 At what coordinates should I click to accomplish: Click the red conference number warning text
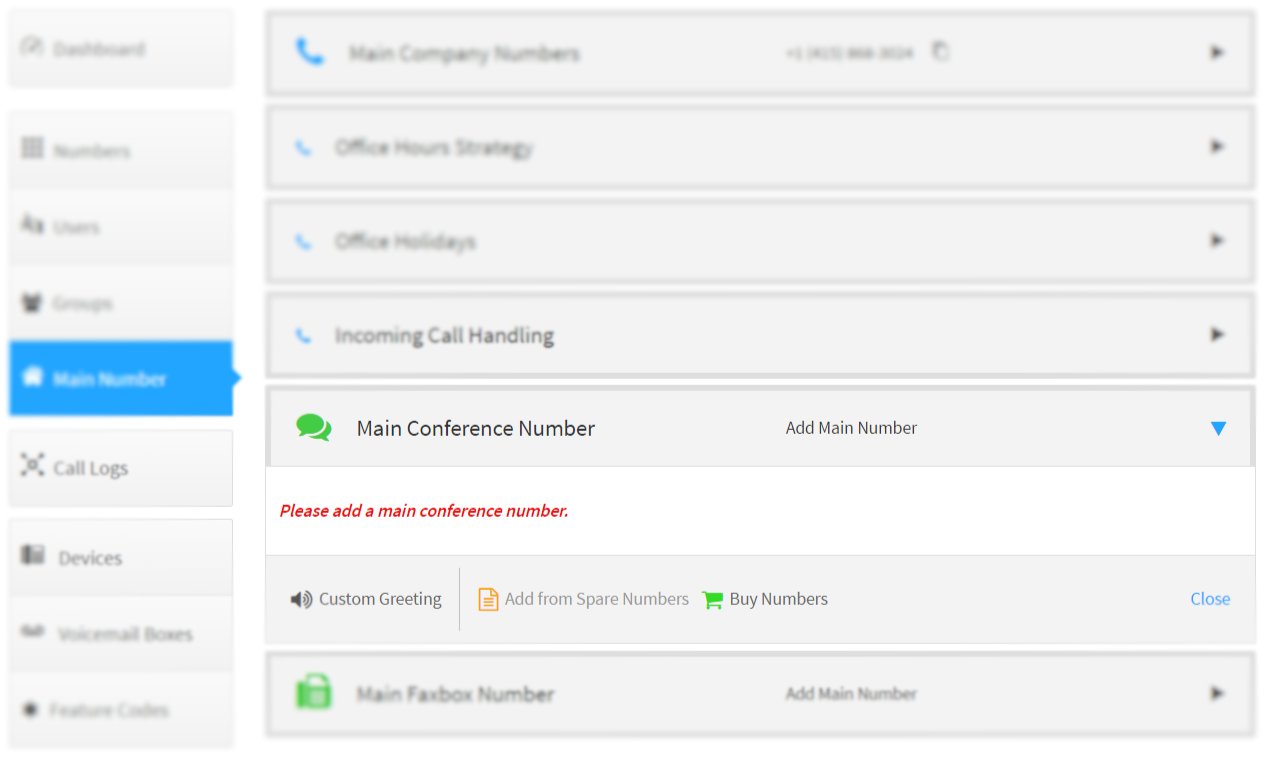tap(424, 511)
